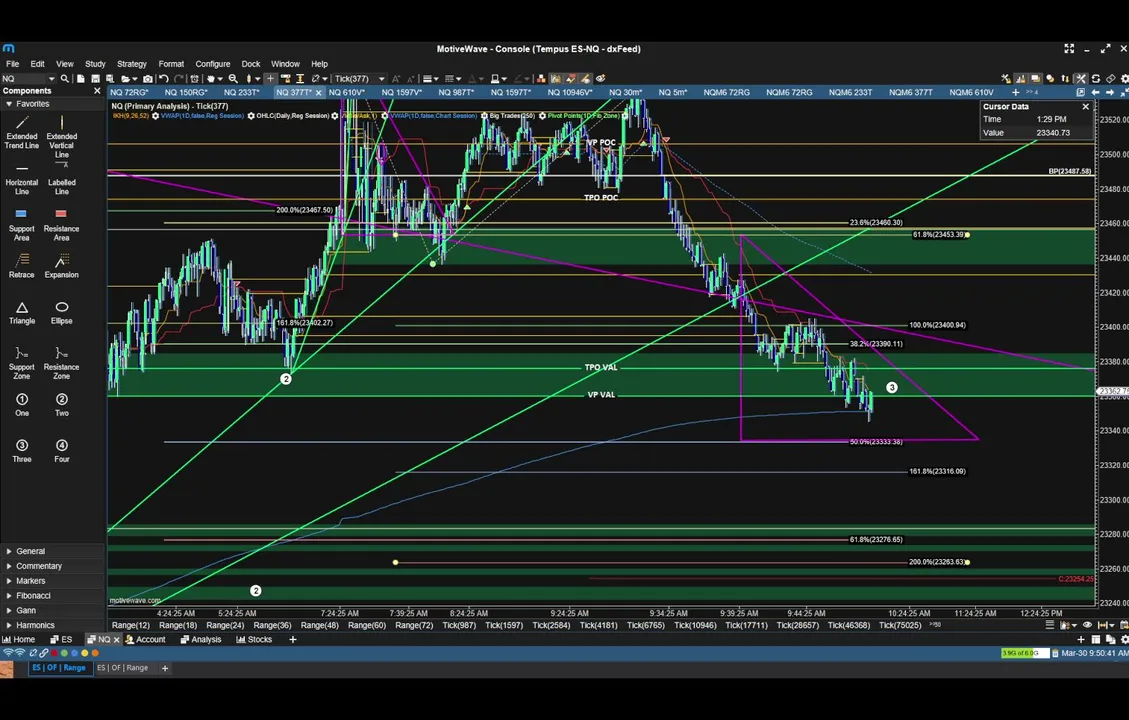
Task: Toggle the crossed tools button at top right
Action: point(1081,78)
